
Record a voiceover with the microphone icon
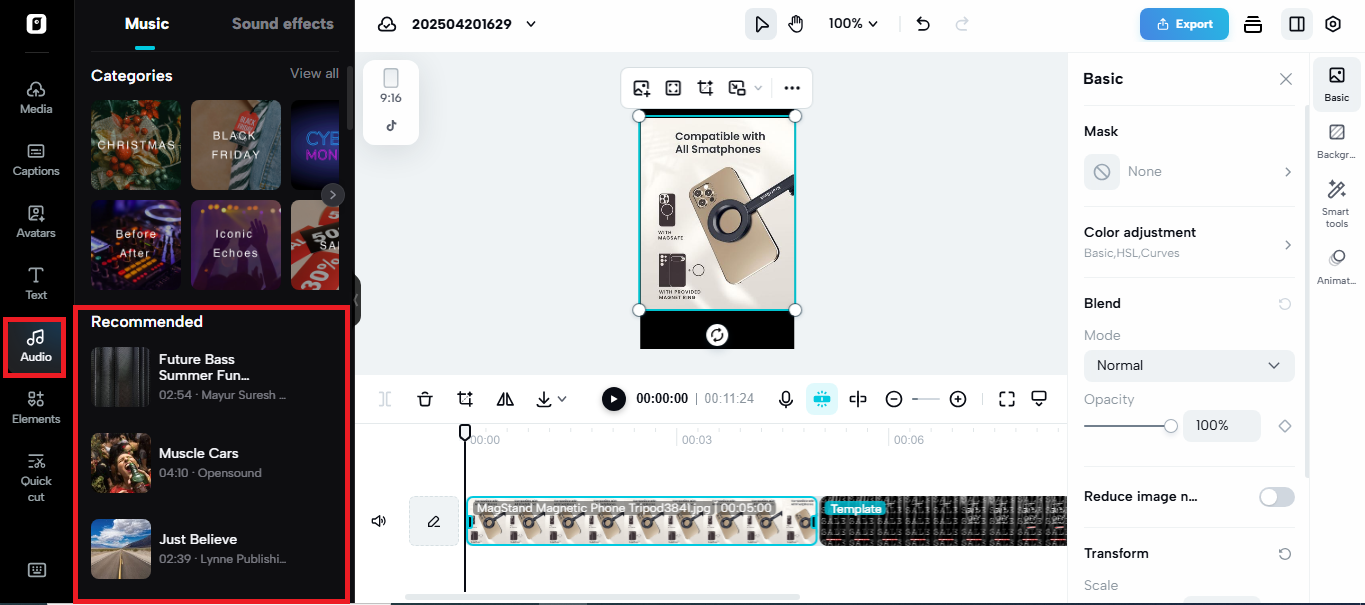point(785,398)
